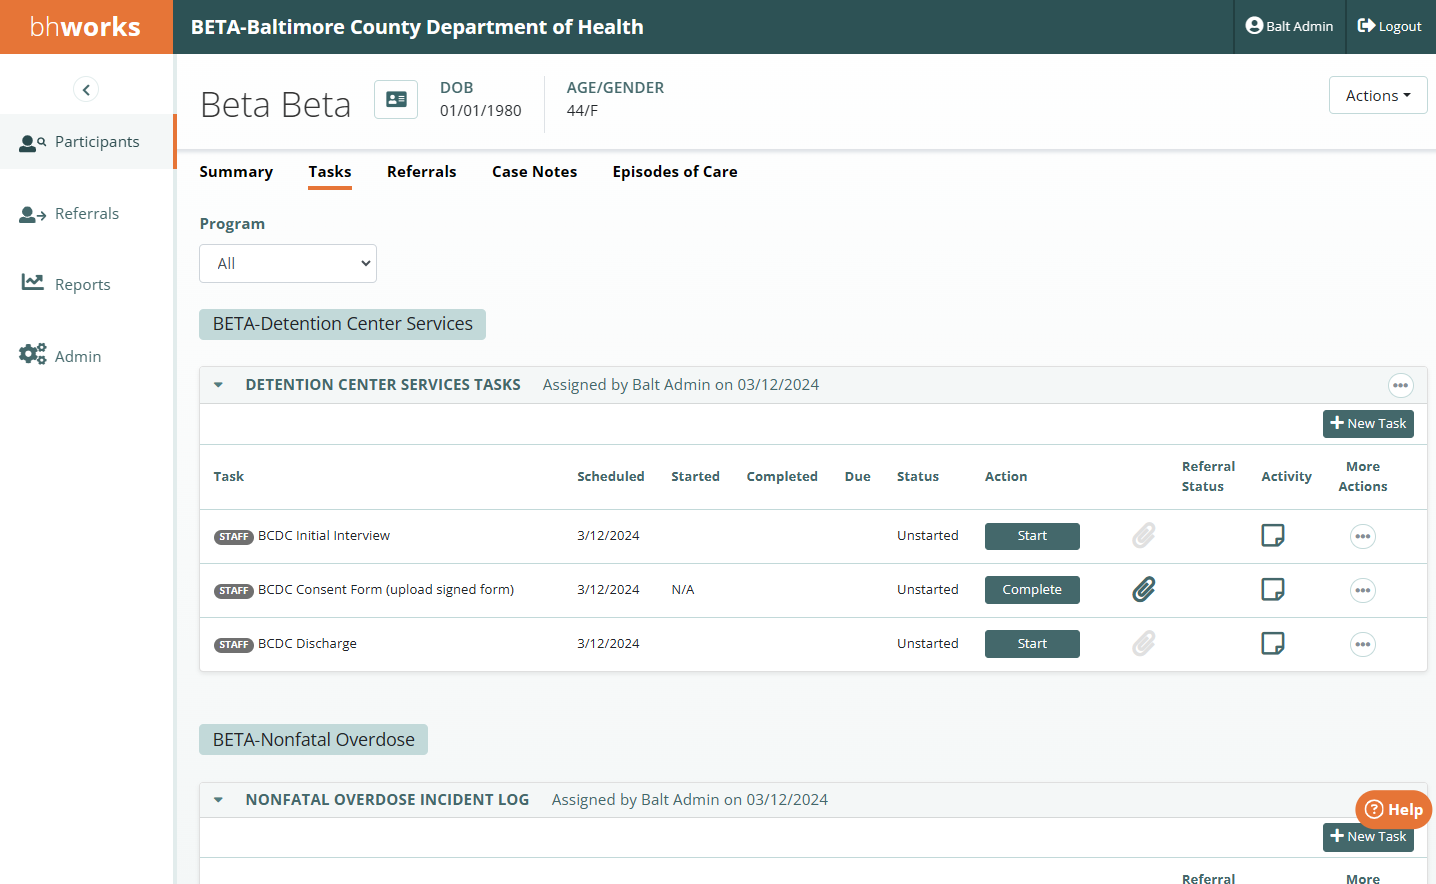Open the Balt Admin user profile
This screenshot has width=1436, height=884.
(1289, 26)
